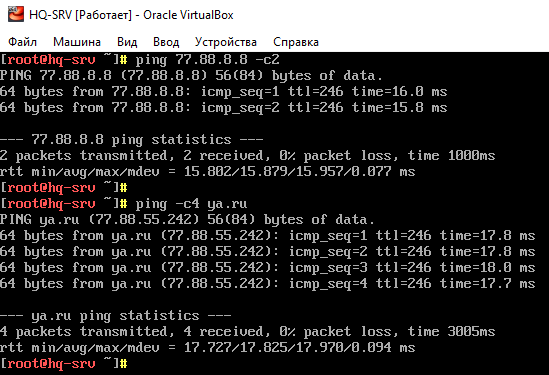Click the 'ping 77.88.8.8 -c2' command text
Image resolution: width=549 pixels, height=375 pixels.
tap(208, 60)
